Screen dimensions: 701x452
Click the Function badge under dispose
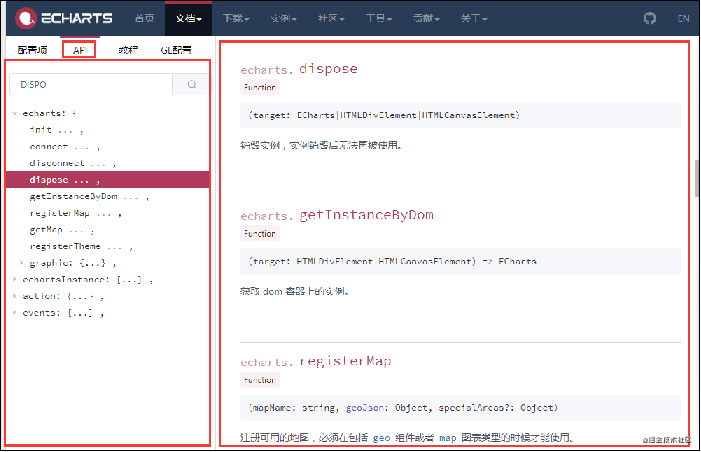260,87
